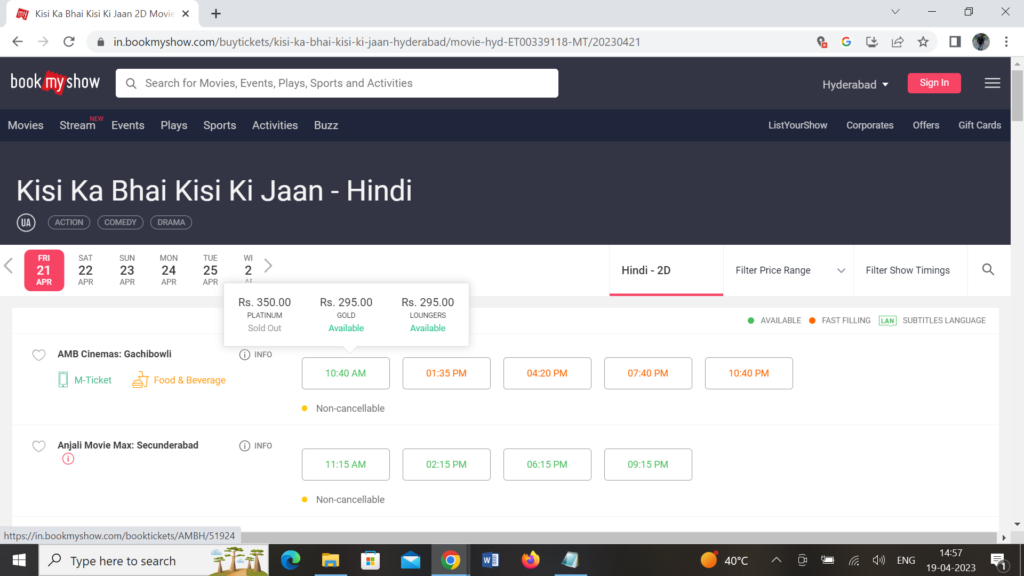The height and width of the screenshot is (576, 1024).
Task: Expand Filter Show Timings dropdown
Action: [907, 270]
